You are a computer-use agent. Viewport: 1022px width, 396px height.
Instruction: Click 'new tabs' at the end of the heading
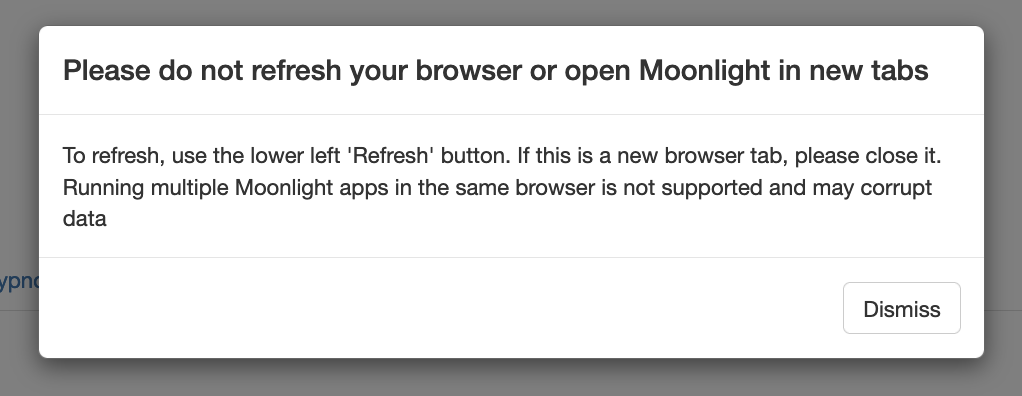coord(869,70)
